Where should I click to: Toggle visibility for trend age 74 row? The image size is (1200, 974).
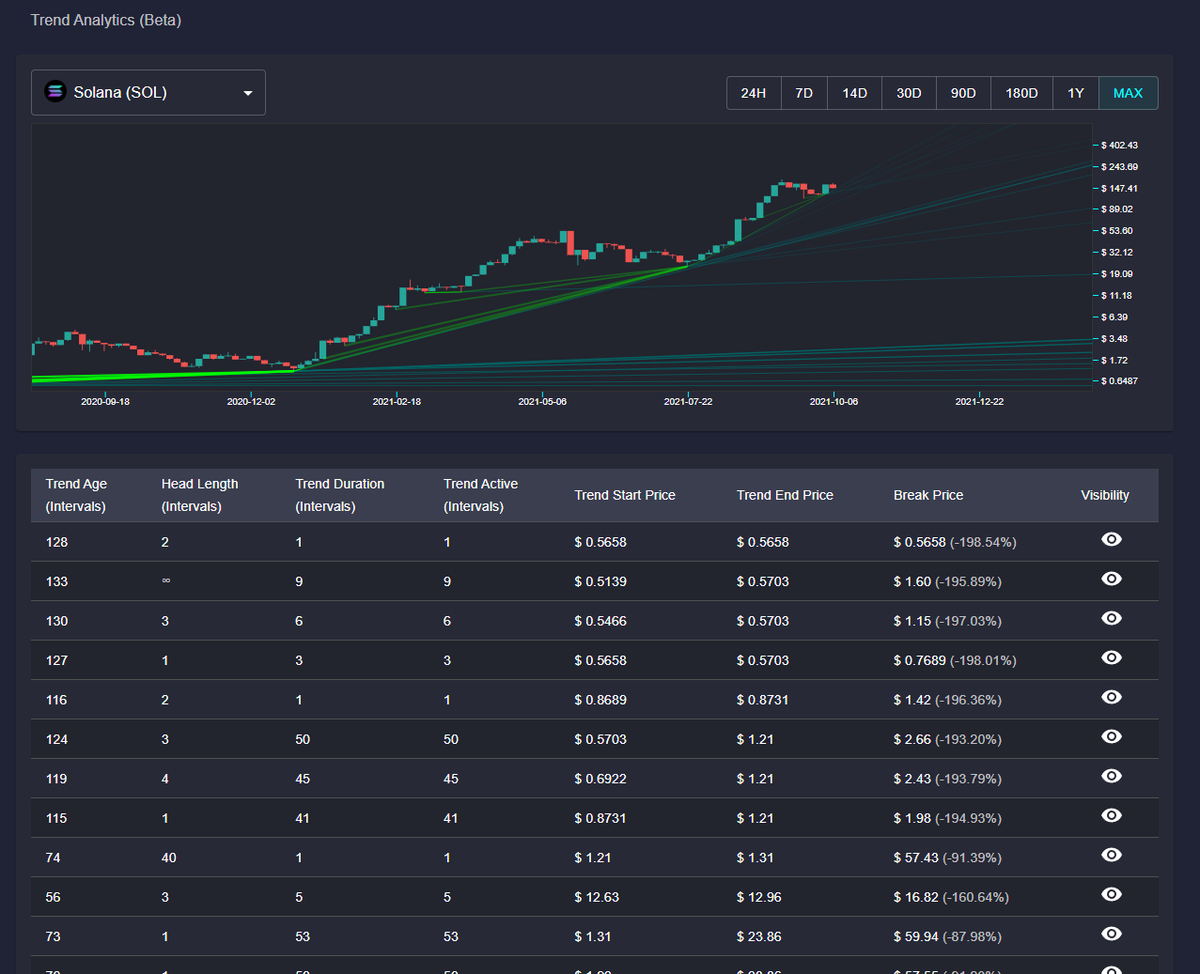pyautogui.click(x=1111, y=855)
